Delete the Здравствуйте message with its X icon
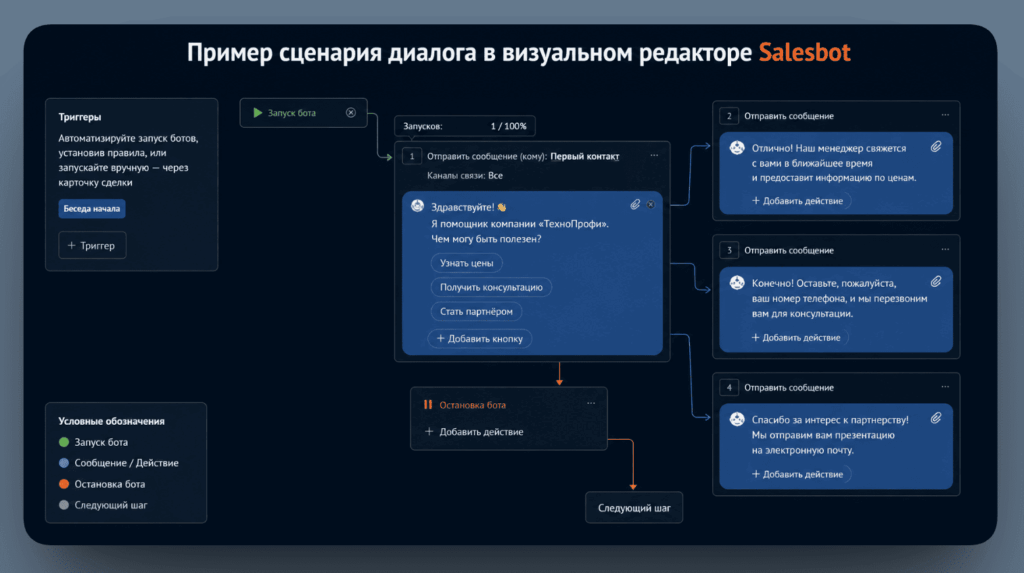 [x=650, y=205]
